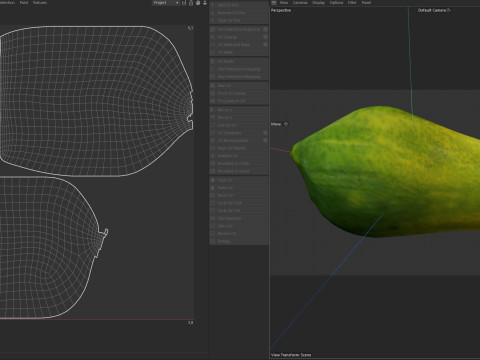Click Start Interactive Mapping
Image resolution: width=480 pixels, height=360 pixels.
pyautogui.click(x=239, y=69)
